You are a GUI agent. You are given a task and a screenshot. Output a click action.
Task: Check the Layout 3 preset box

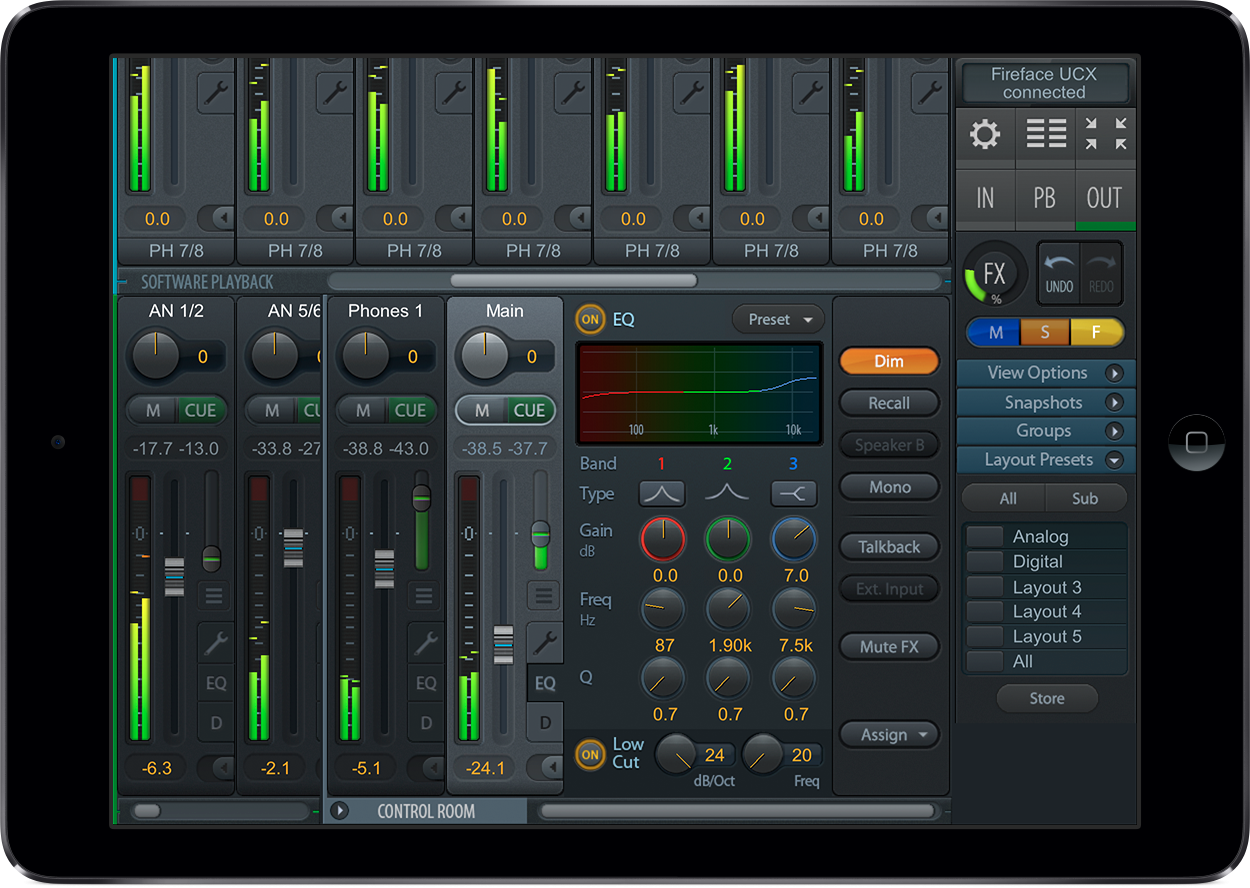(x=984, y=587)
